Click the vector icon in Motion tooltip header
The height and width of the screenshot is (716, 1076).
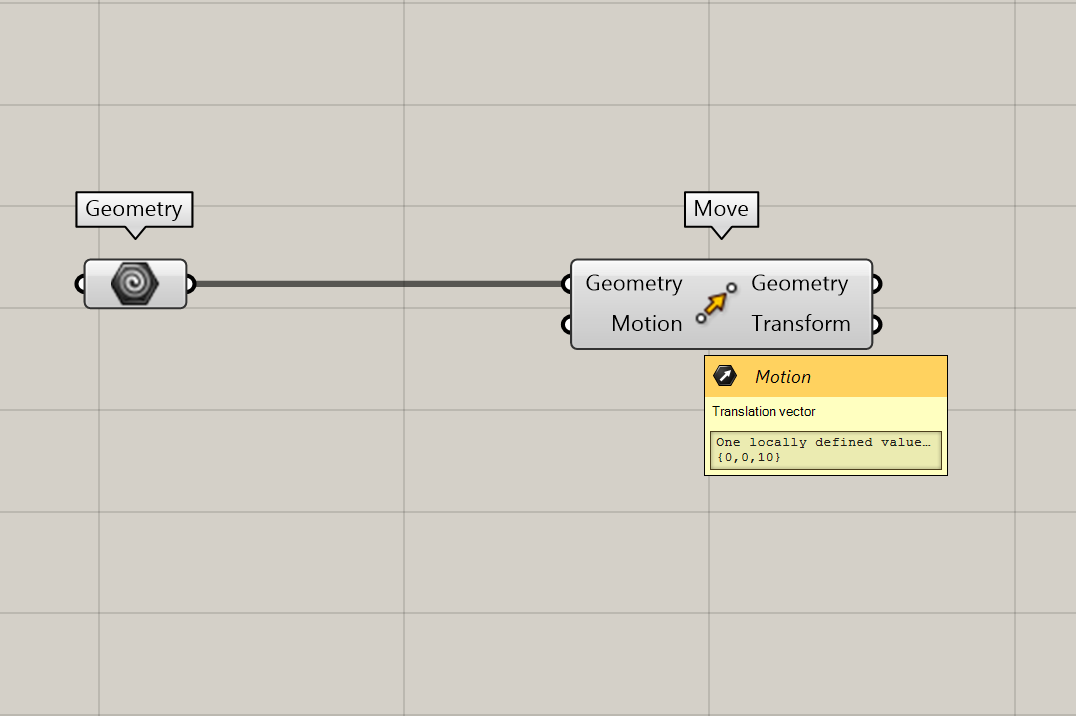pos(725,377)
